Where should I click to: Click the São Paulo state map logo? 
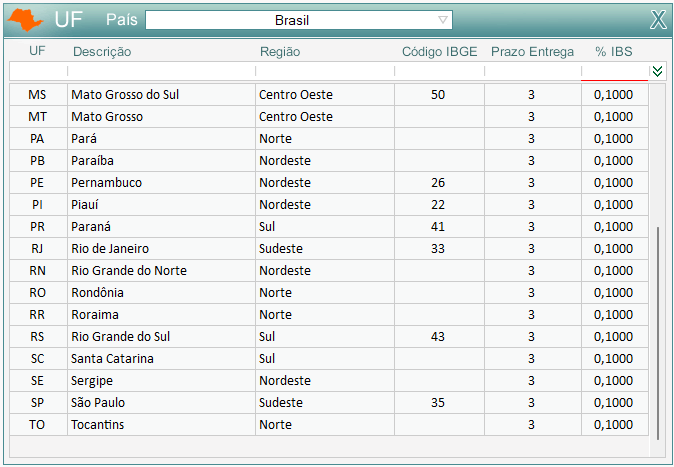coord(26,19)
